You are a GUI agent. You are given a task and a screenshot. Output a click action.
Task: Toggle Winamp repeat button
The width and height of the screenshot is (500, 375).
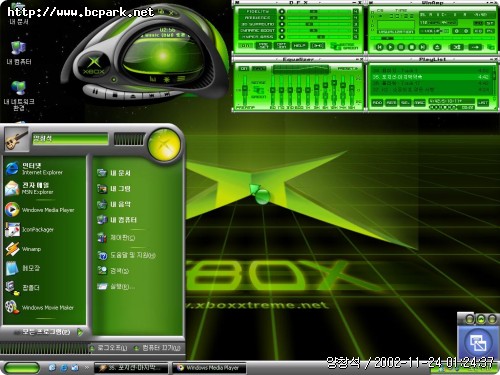point(476,47)
